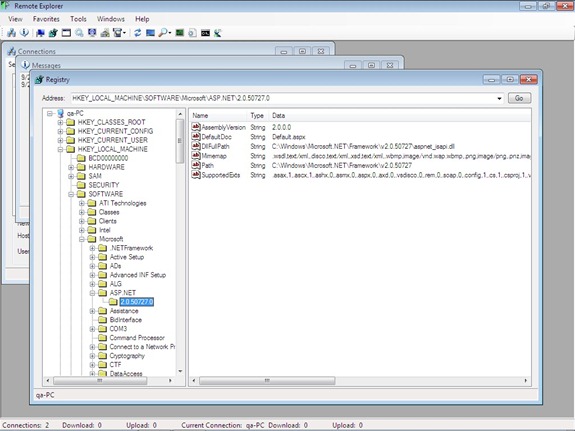Click the device toolbar icon left of the first dropdown arrow

pyautogui.click(x=117, y=33)
